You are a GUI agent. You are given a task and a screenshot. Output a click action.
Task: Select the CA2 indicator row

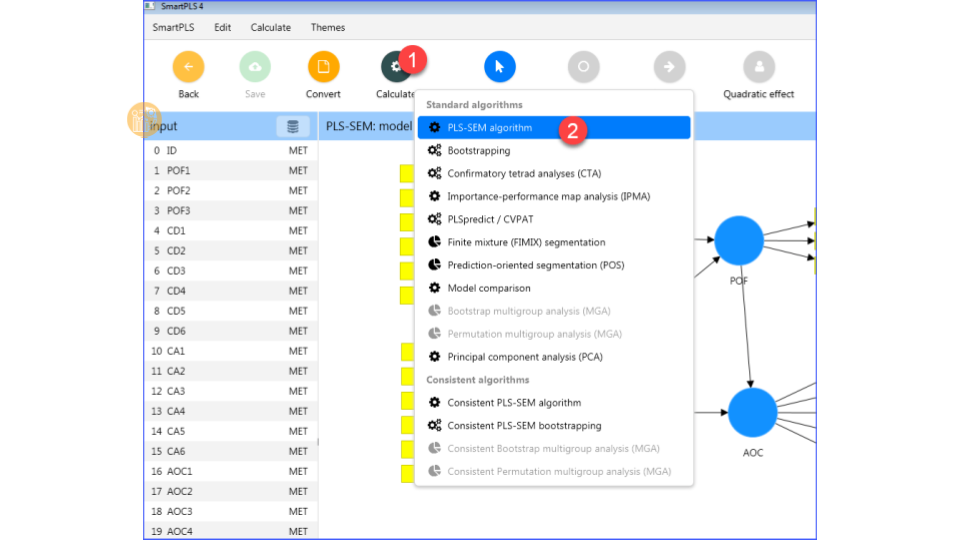click(x=231, y=371)
